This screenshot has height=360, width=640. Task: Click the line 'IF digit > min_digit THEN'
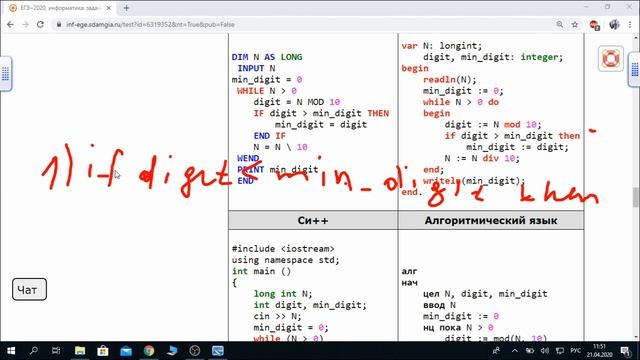pyautogui.click(x=321, y=113)
